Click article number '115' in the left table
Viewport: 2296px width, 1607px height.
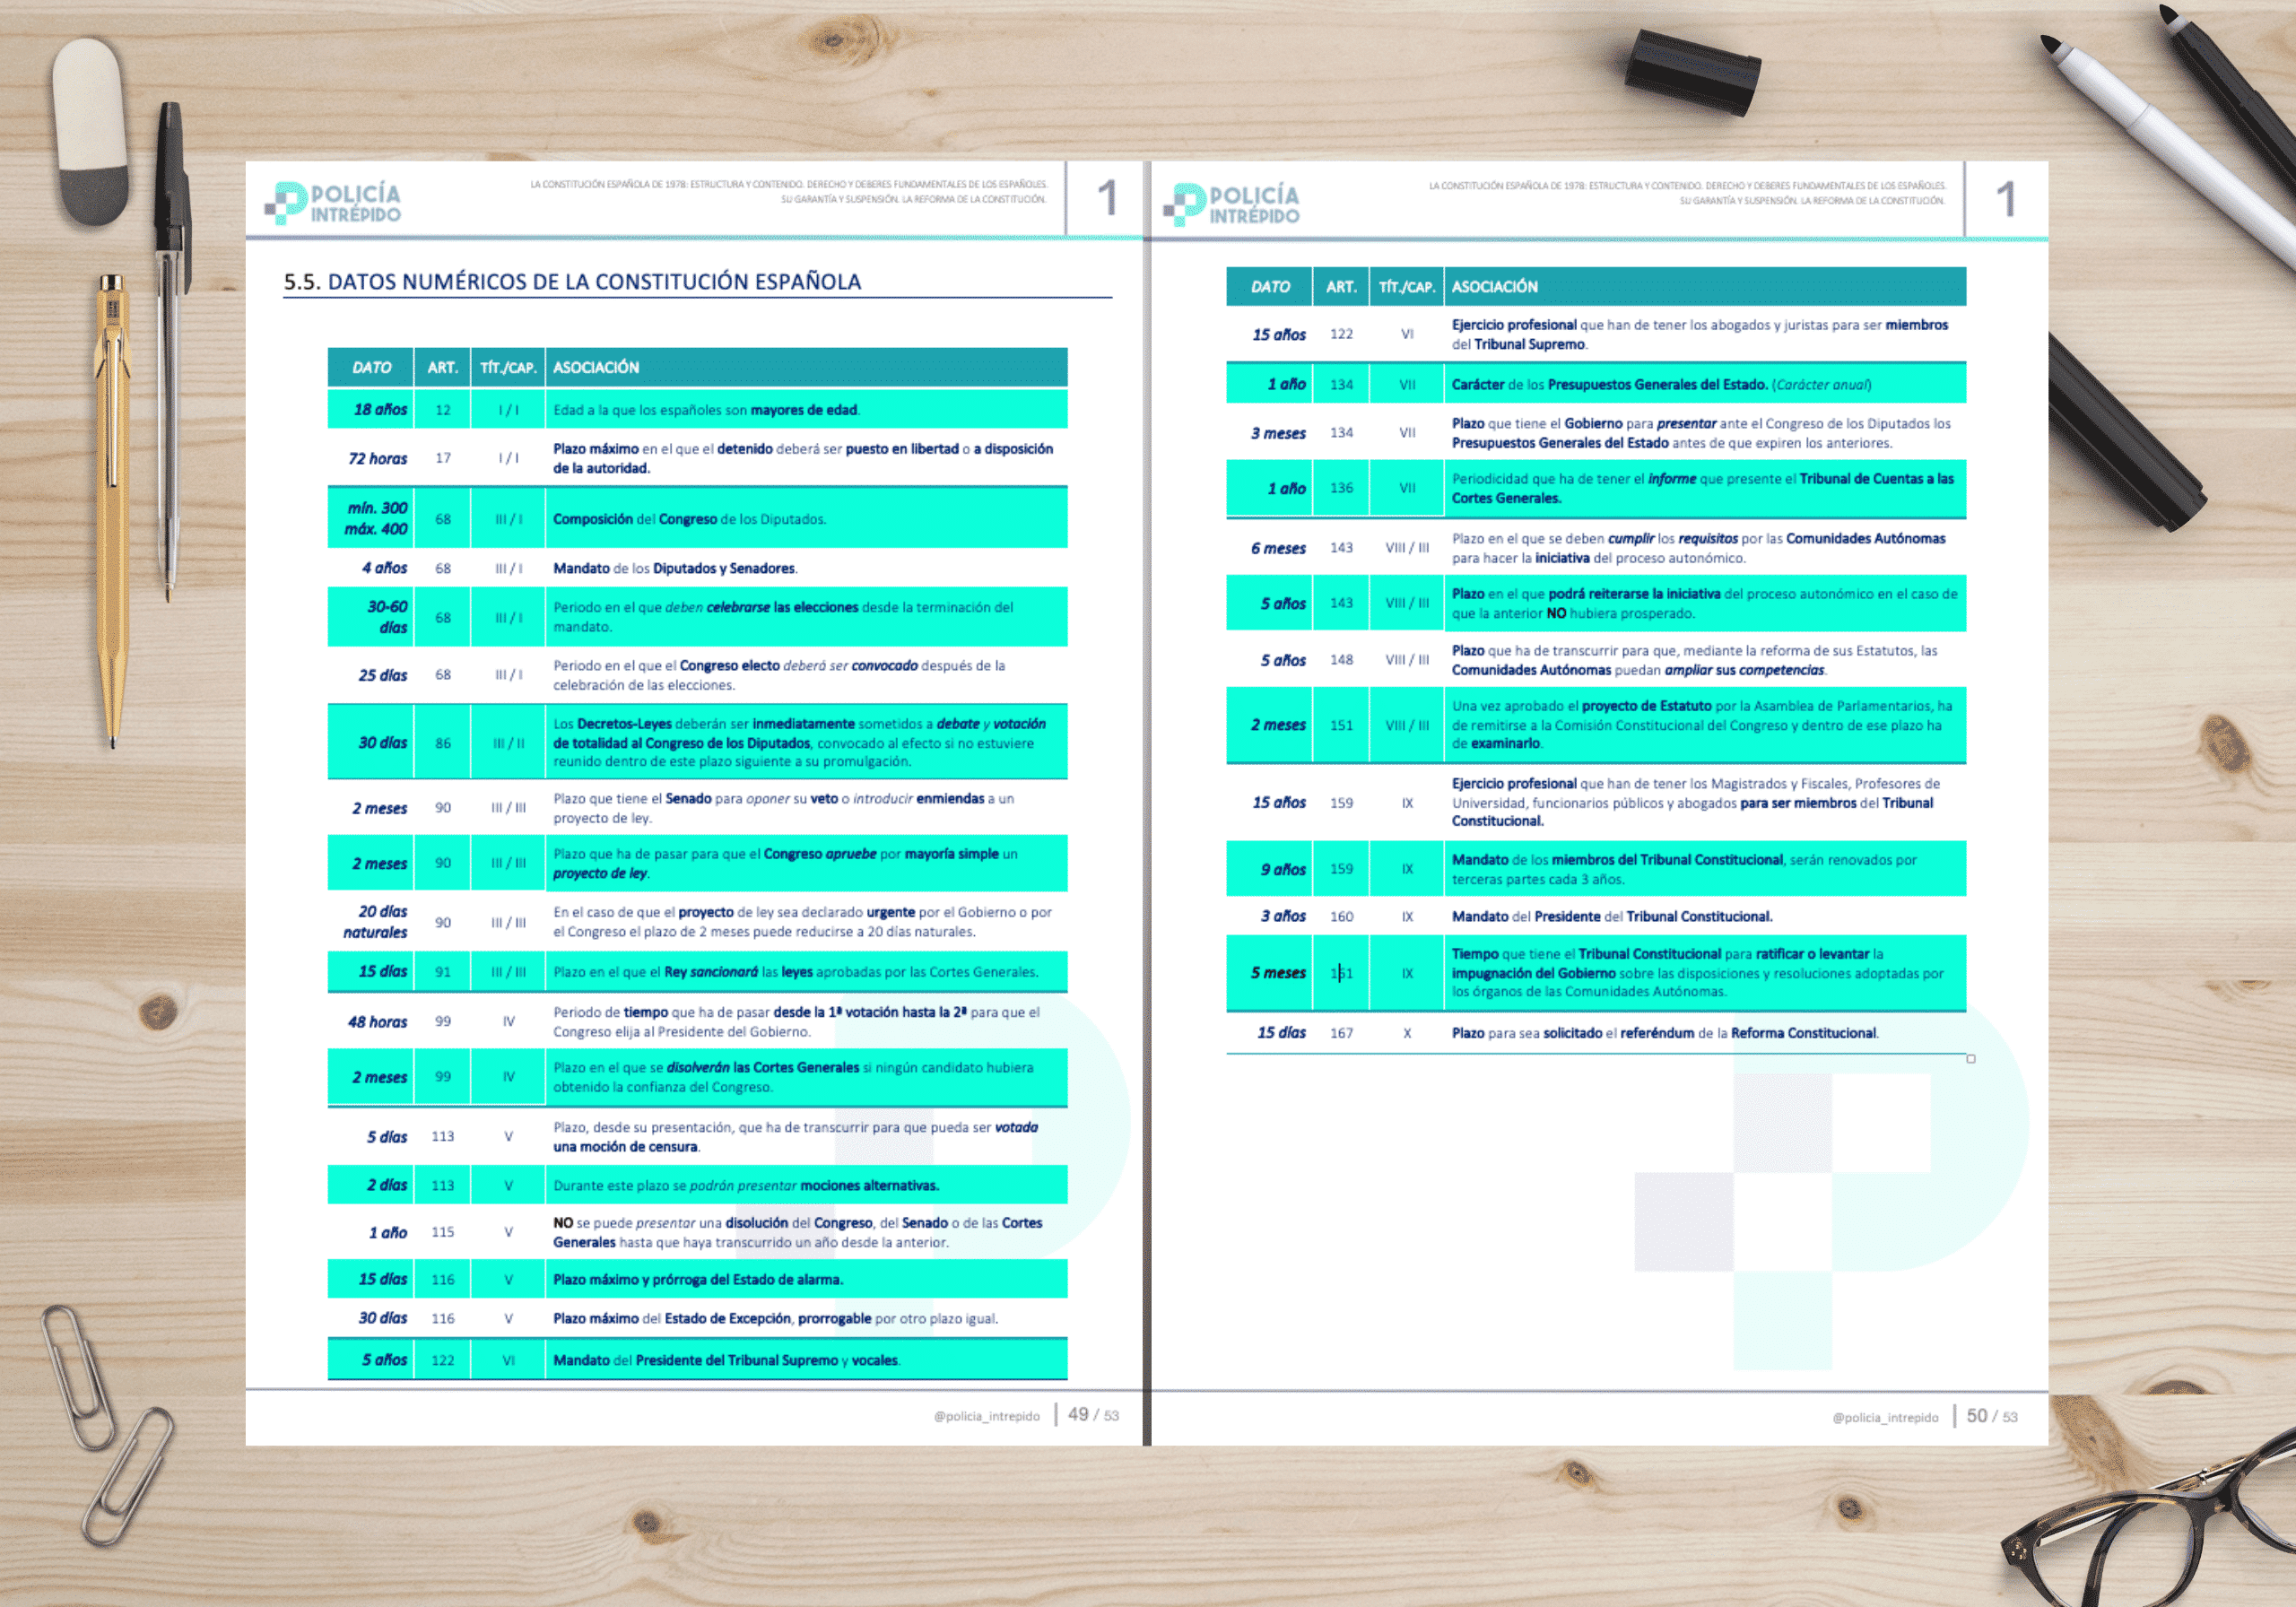(443, 1232)
